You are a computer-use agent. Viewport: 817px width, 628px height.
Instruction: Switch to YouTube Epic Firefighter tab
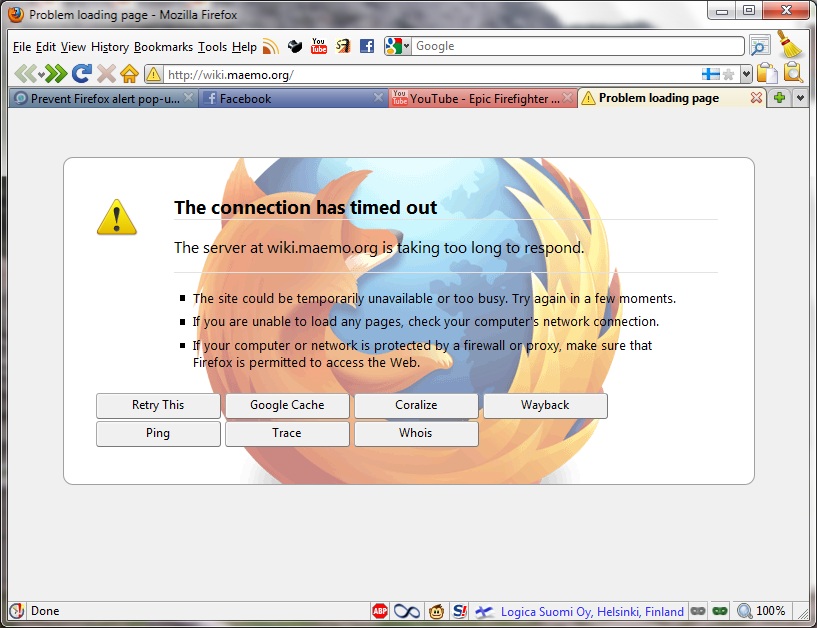tap(483, 98)
